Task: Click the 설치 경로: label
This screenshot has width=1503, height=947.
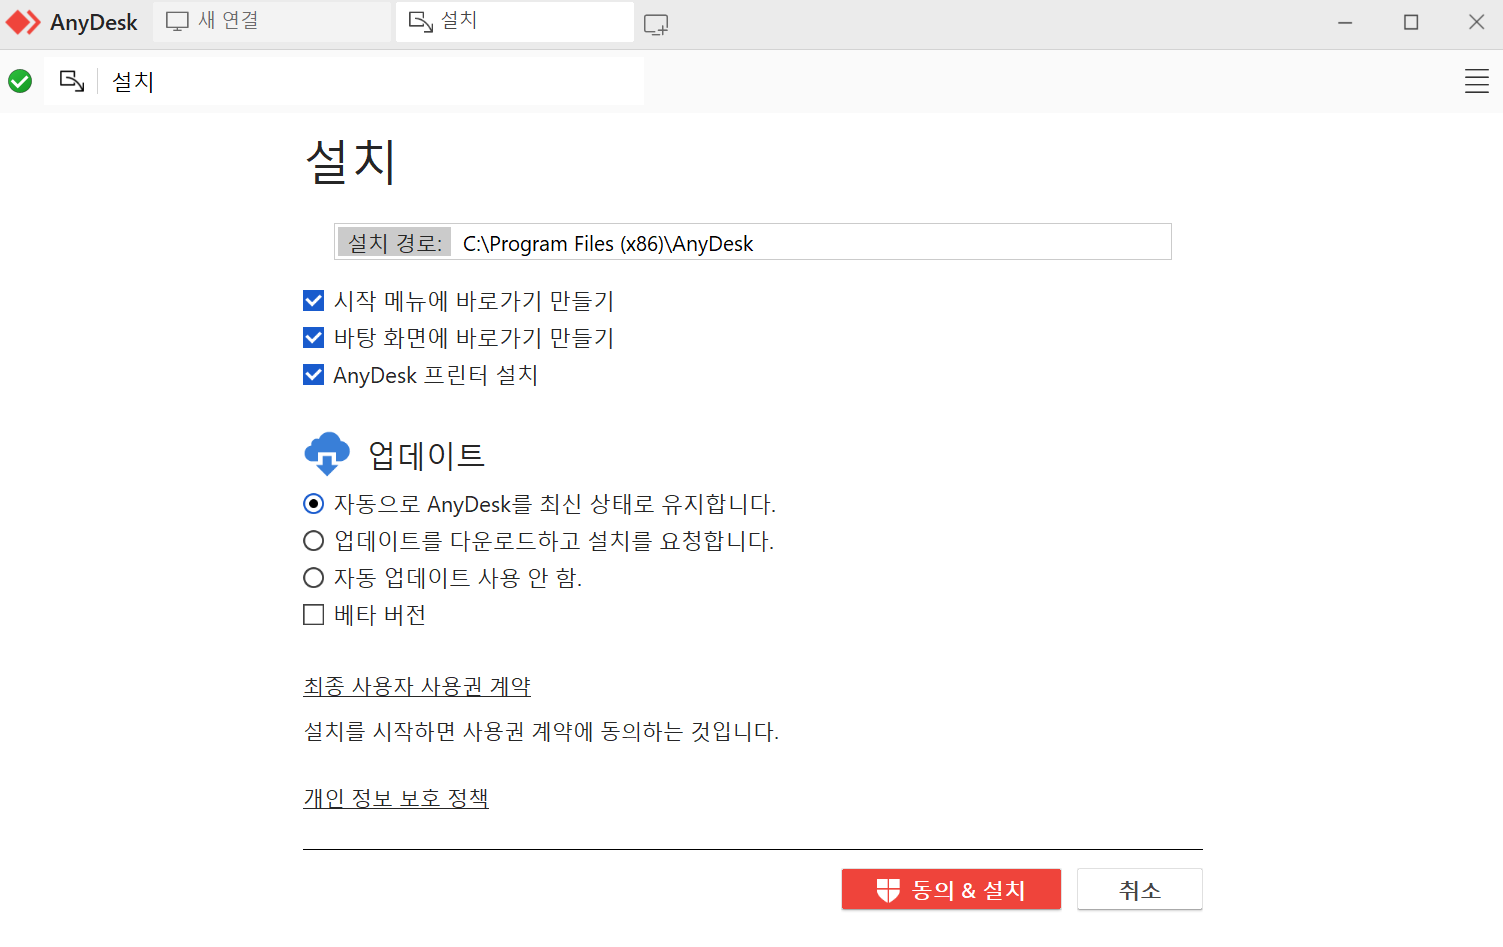Action: [x=394, y=243]
